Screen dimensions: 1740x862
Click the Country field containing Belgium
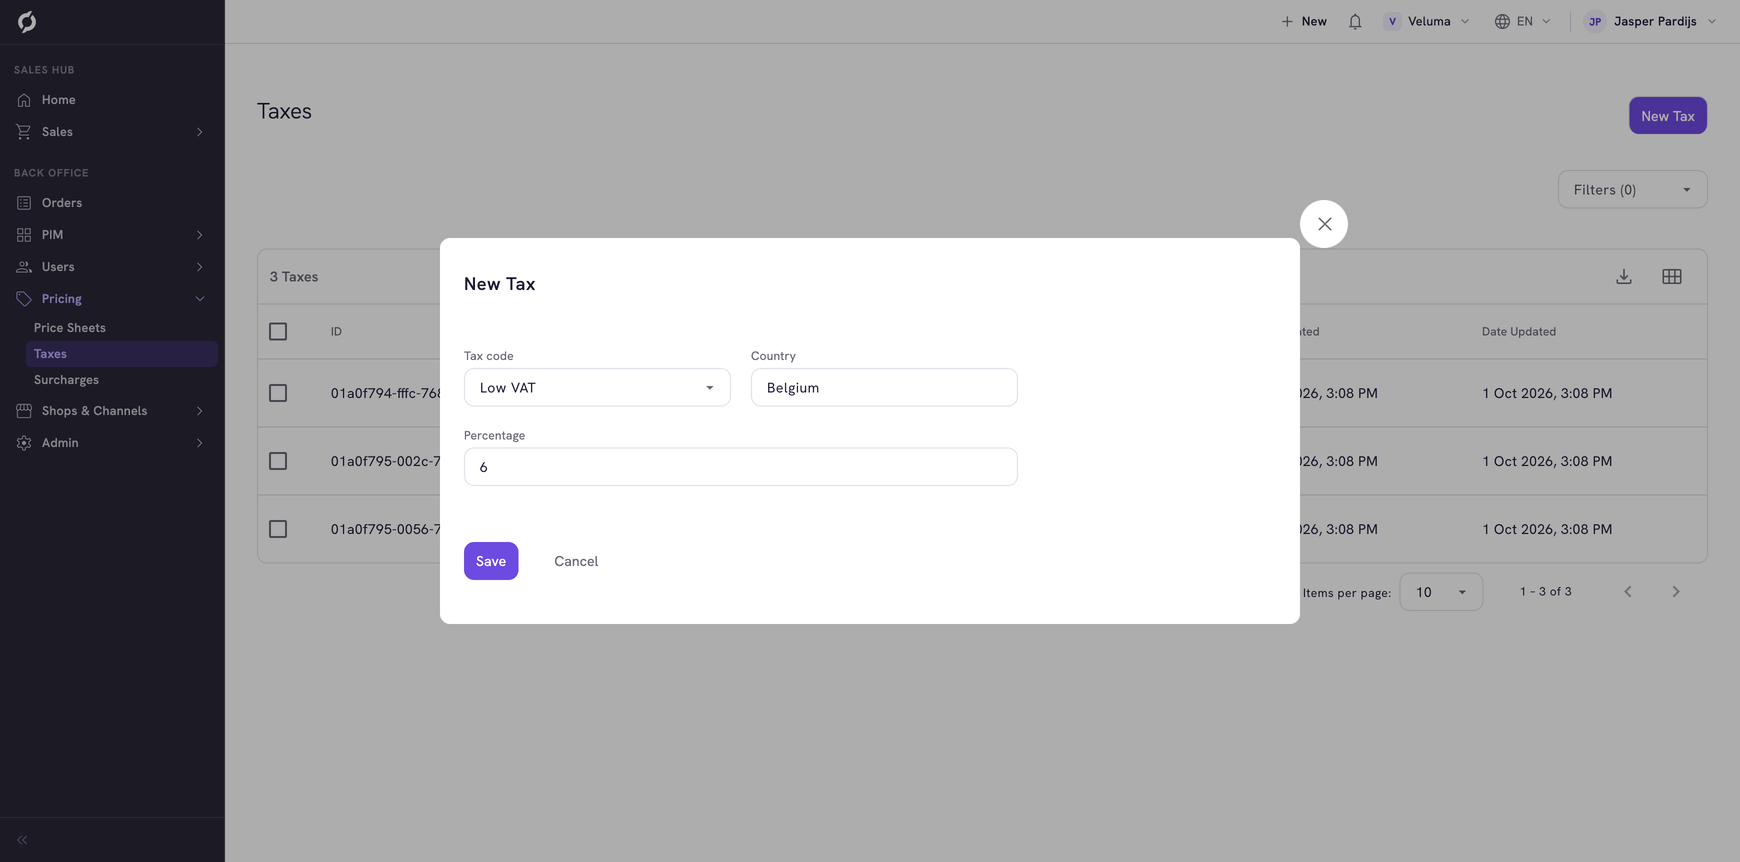(x=884, y=388)
